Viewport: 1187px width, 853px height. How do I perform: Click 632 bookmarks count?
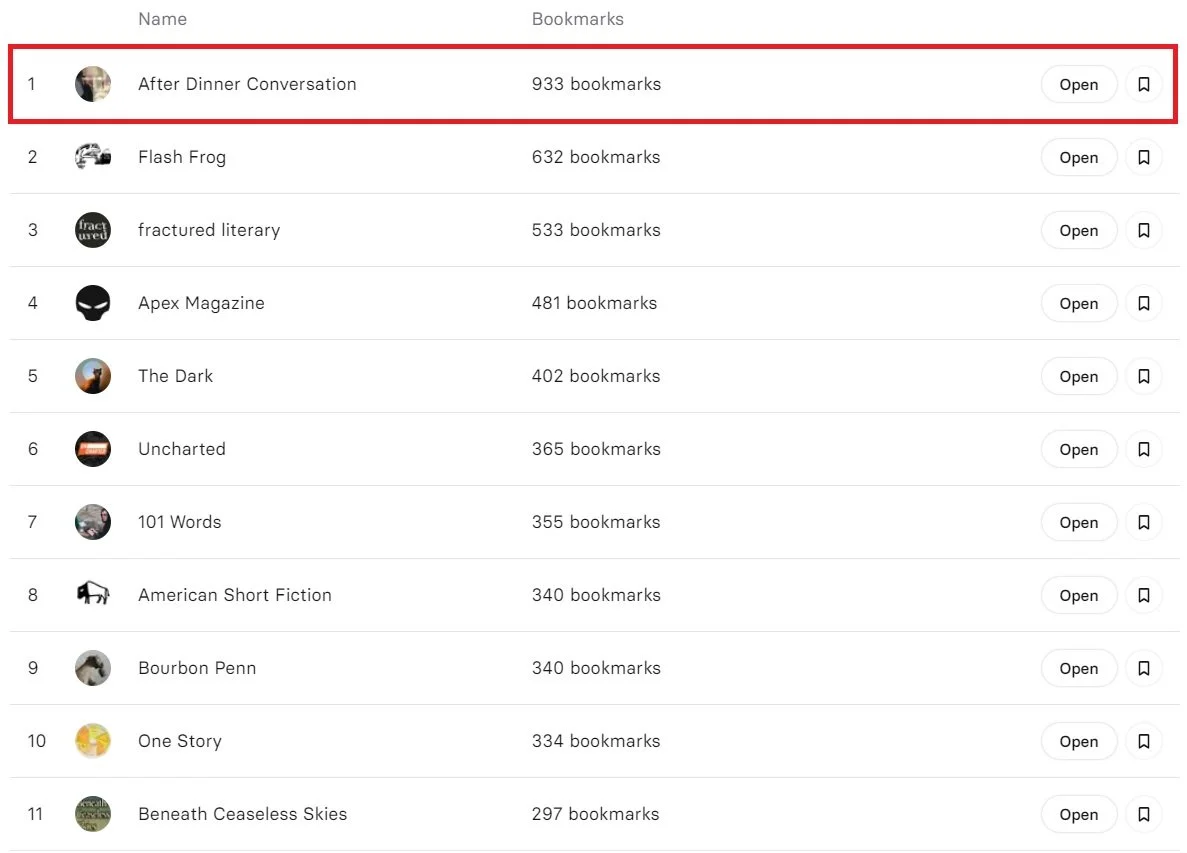click(596, 157)
